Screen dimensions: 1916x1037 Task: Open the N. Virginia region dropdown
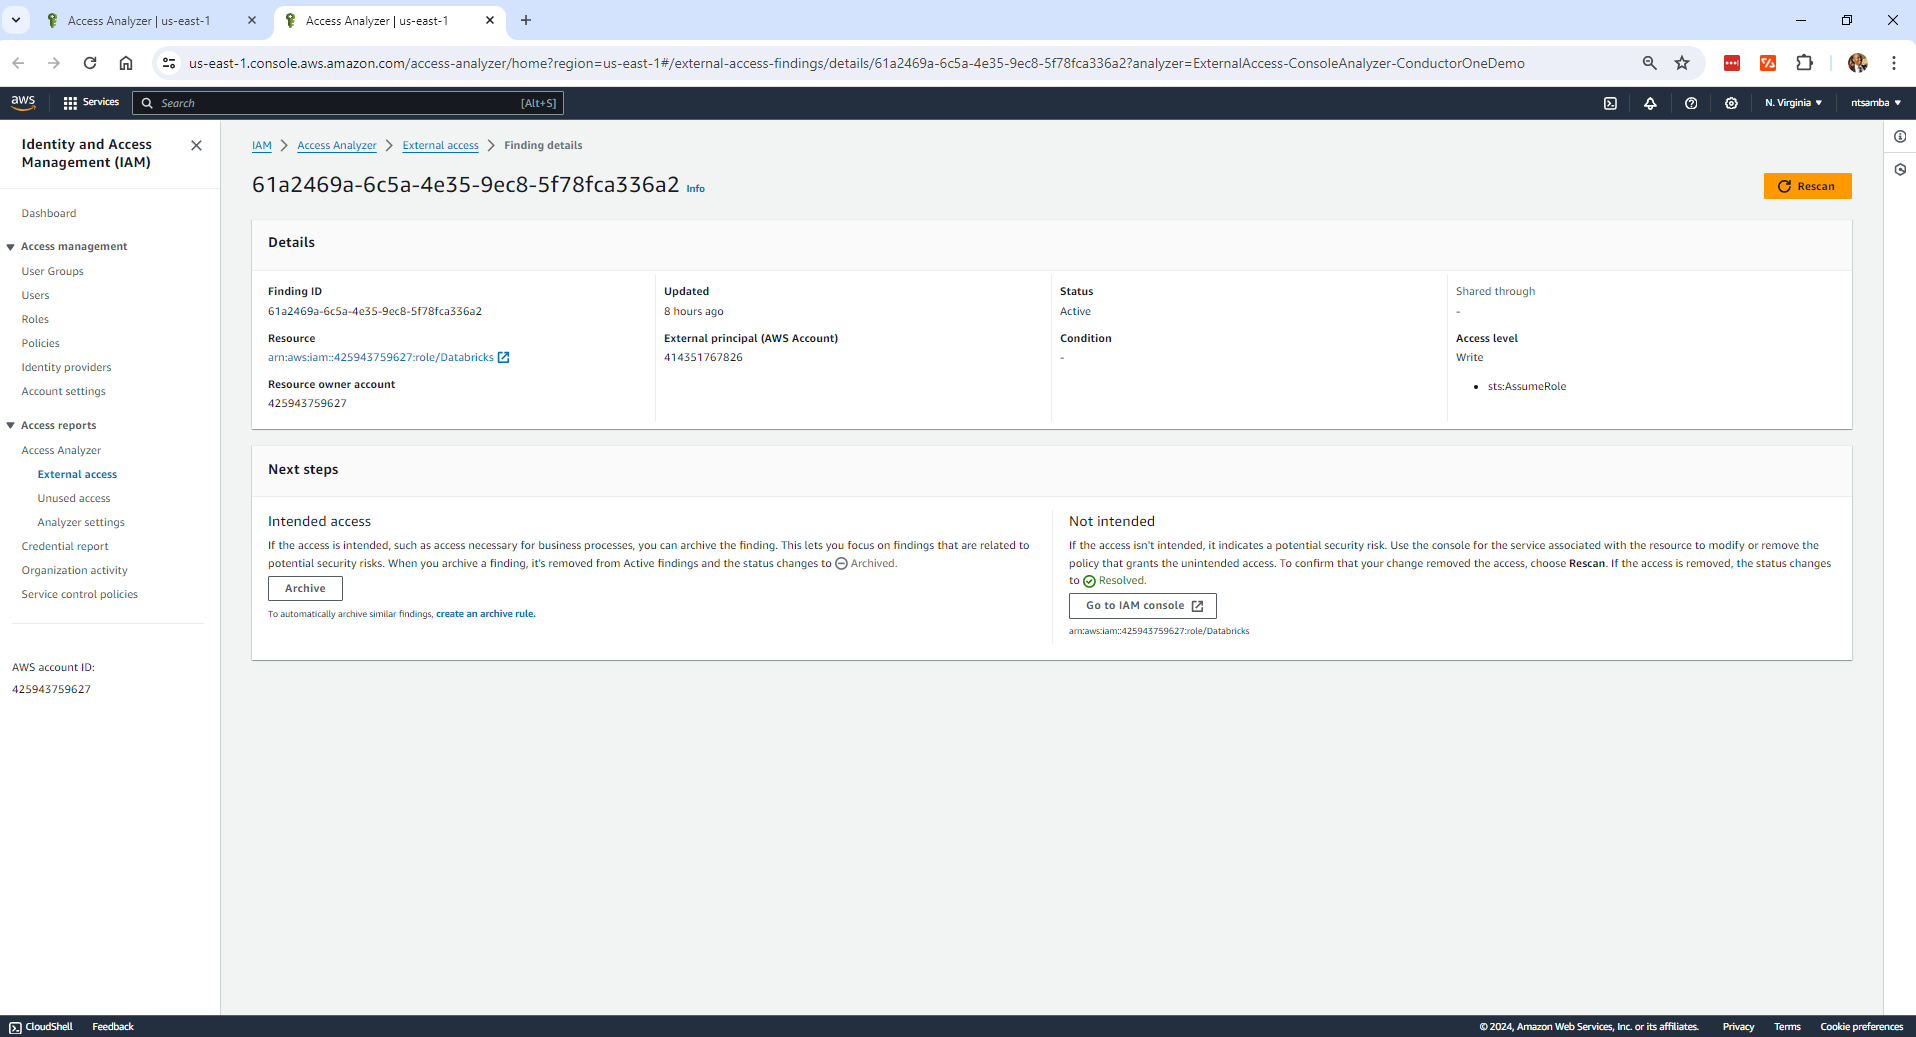pos(1793,103)
